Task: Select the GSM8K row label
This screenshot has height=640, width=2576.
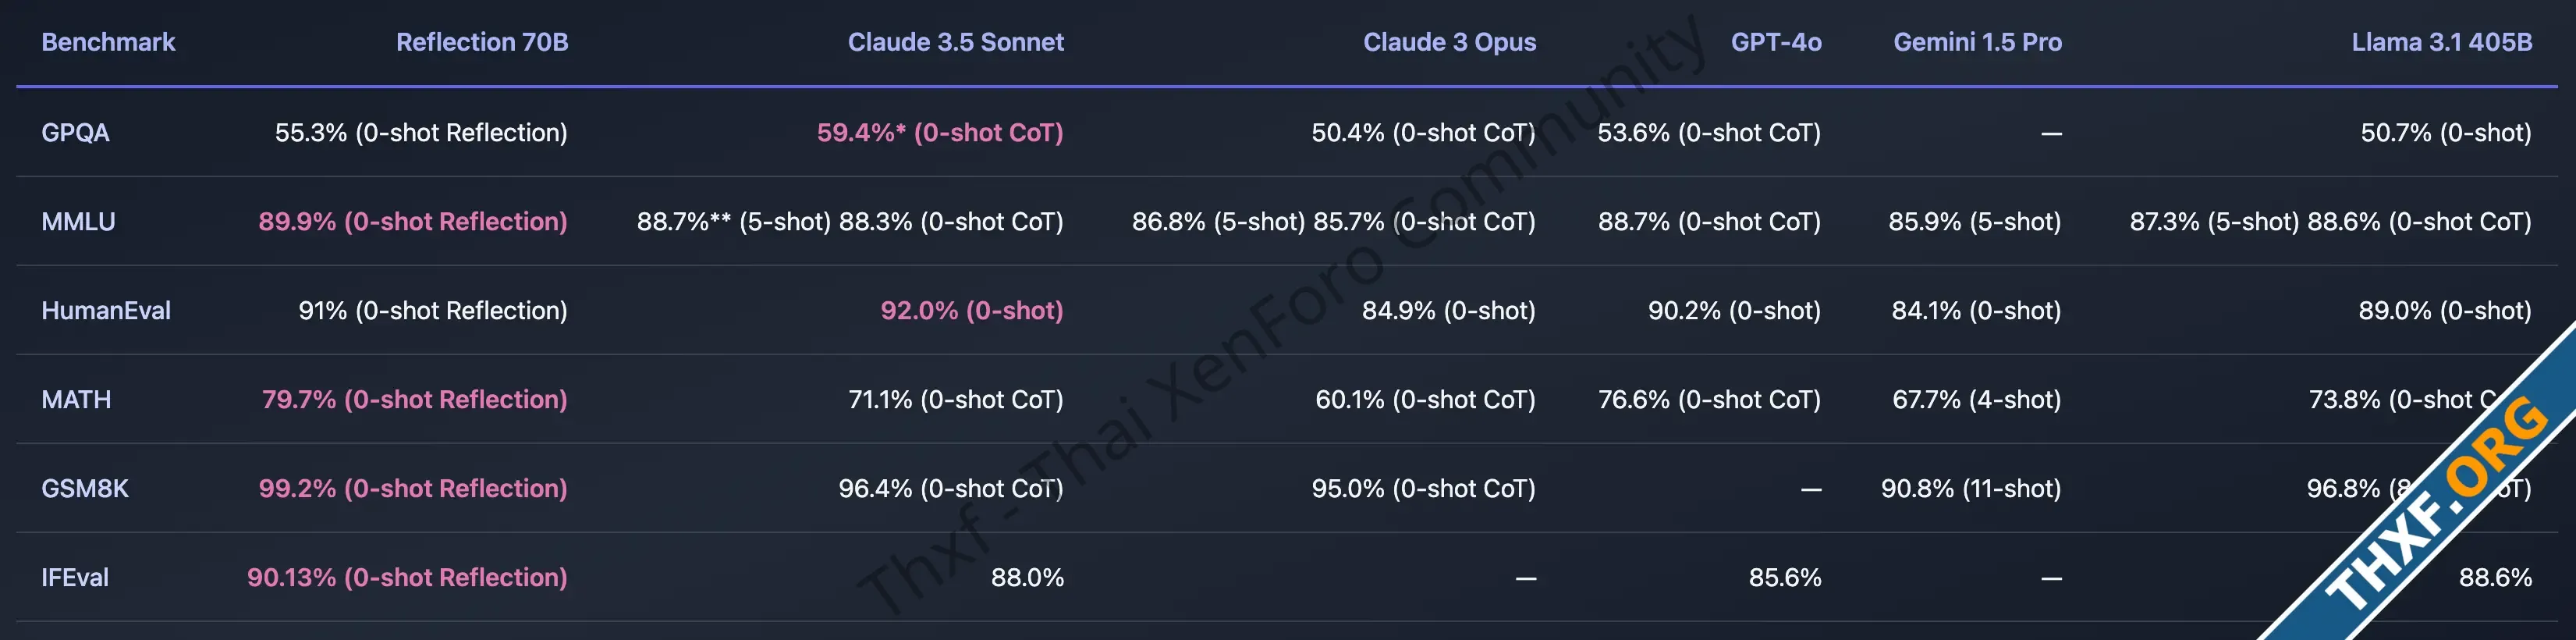Action: coord(85,488)
